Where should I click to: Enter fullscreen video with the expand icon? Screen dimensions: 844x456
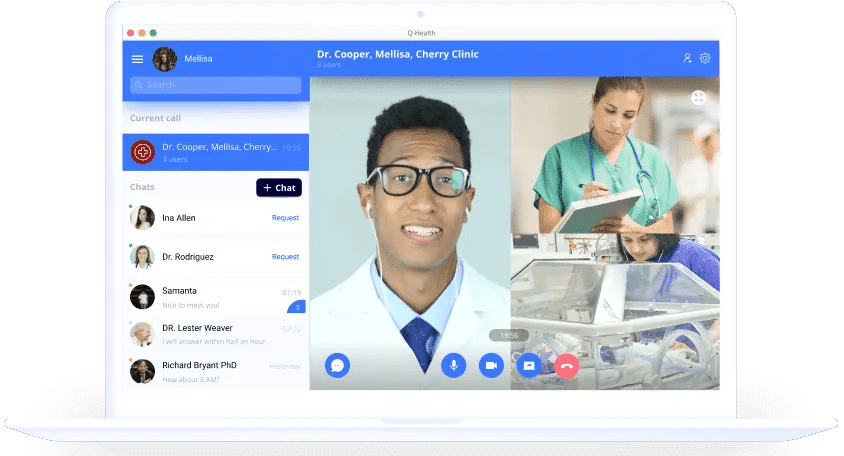point(698,97)
